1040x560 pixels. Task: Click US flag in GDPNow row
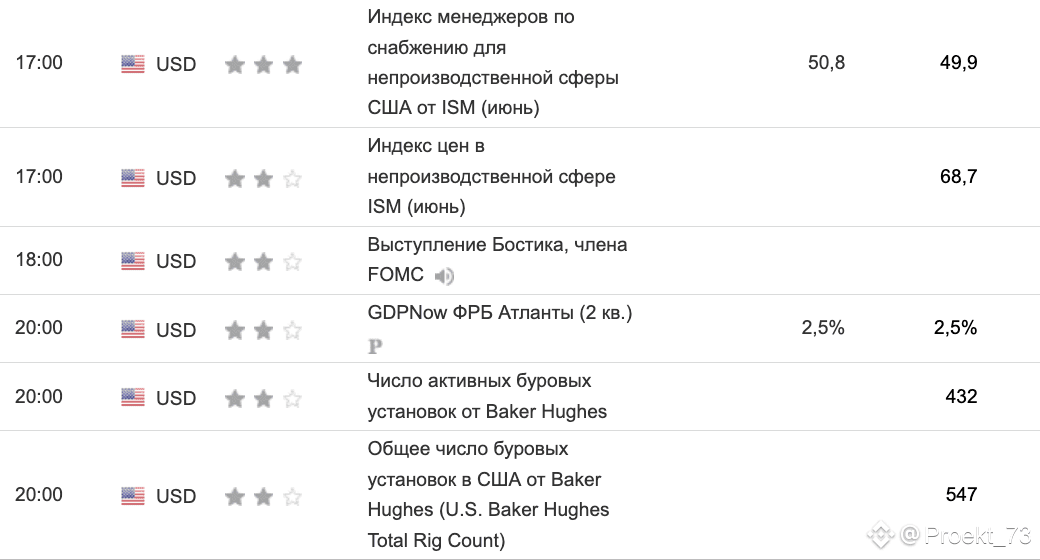tap(133, 328)
